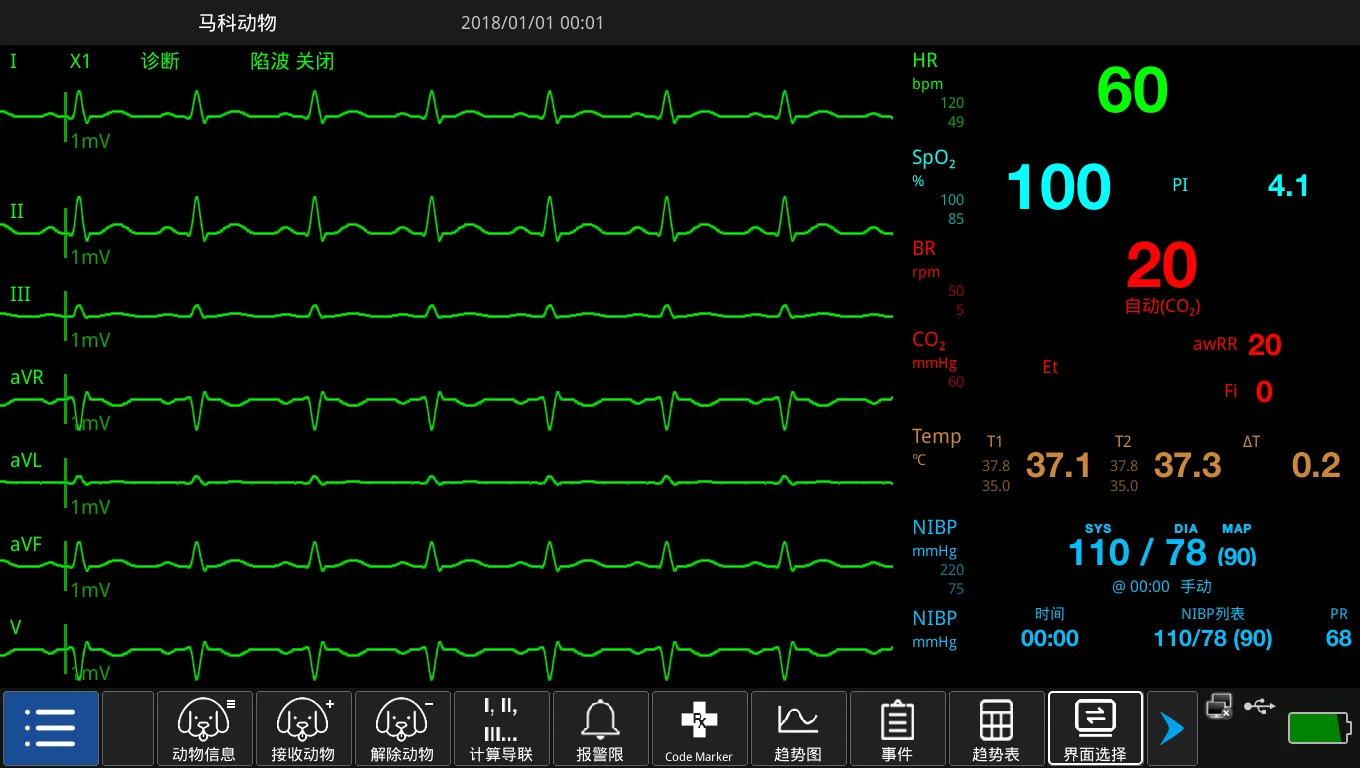Click the blank toolbar slot button
Screen dimensions: 1360x768
[128, 728]
